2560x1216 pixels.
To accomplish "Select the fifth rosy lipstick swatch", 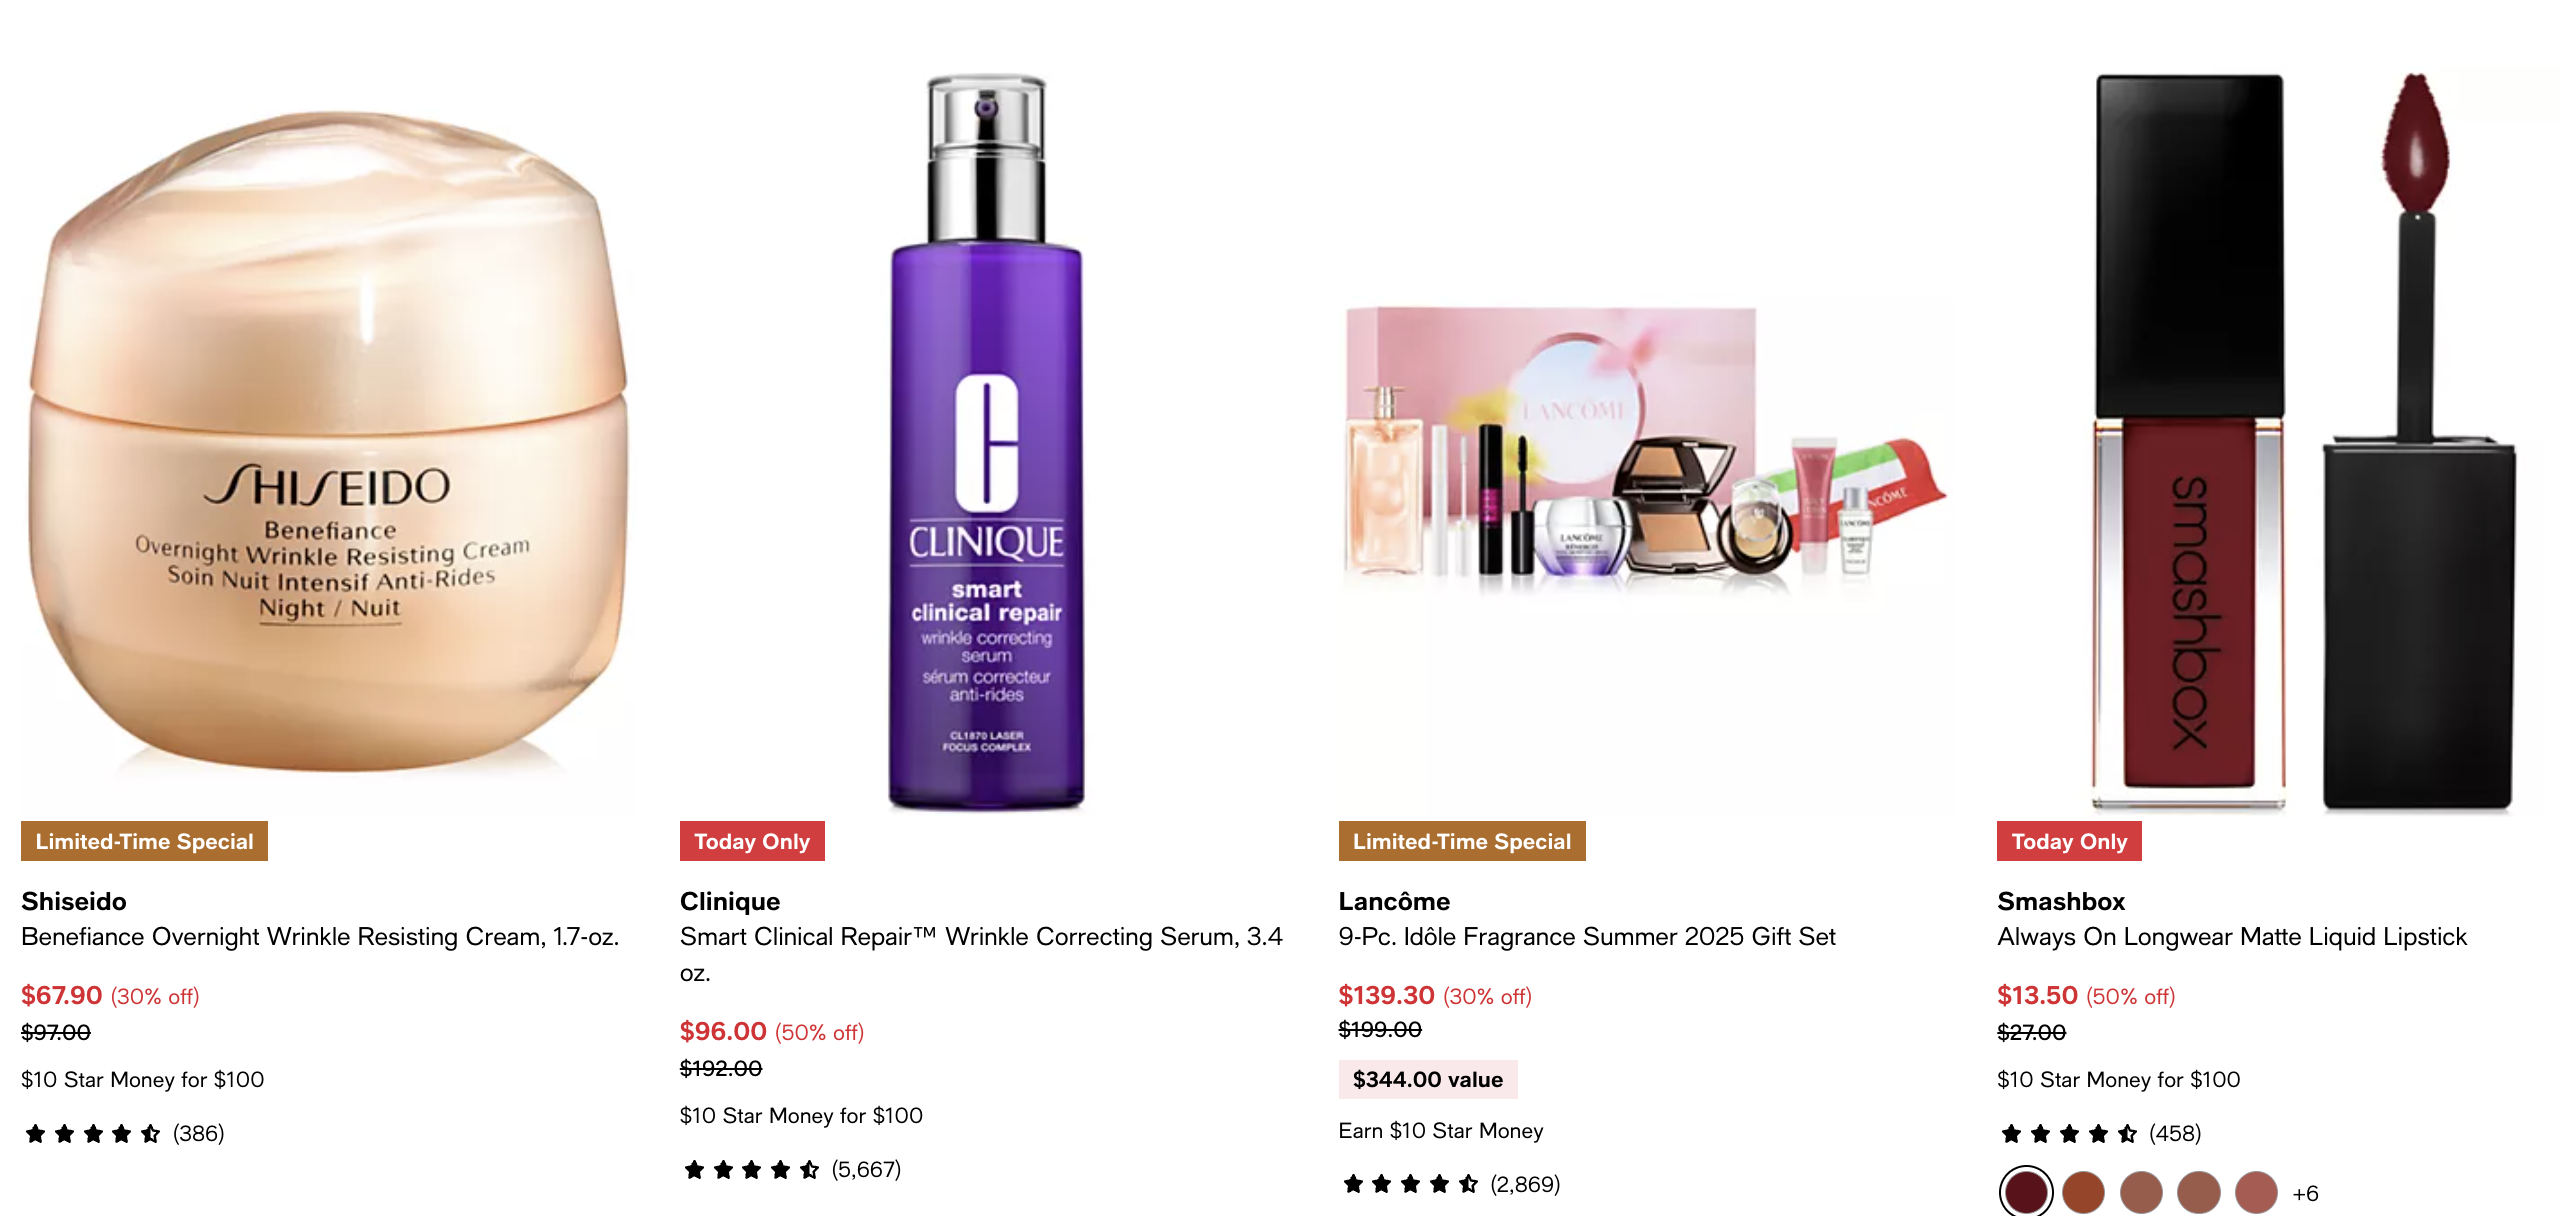I will click(2257, 1192).
